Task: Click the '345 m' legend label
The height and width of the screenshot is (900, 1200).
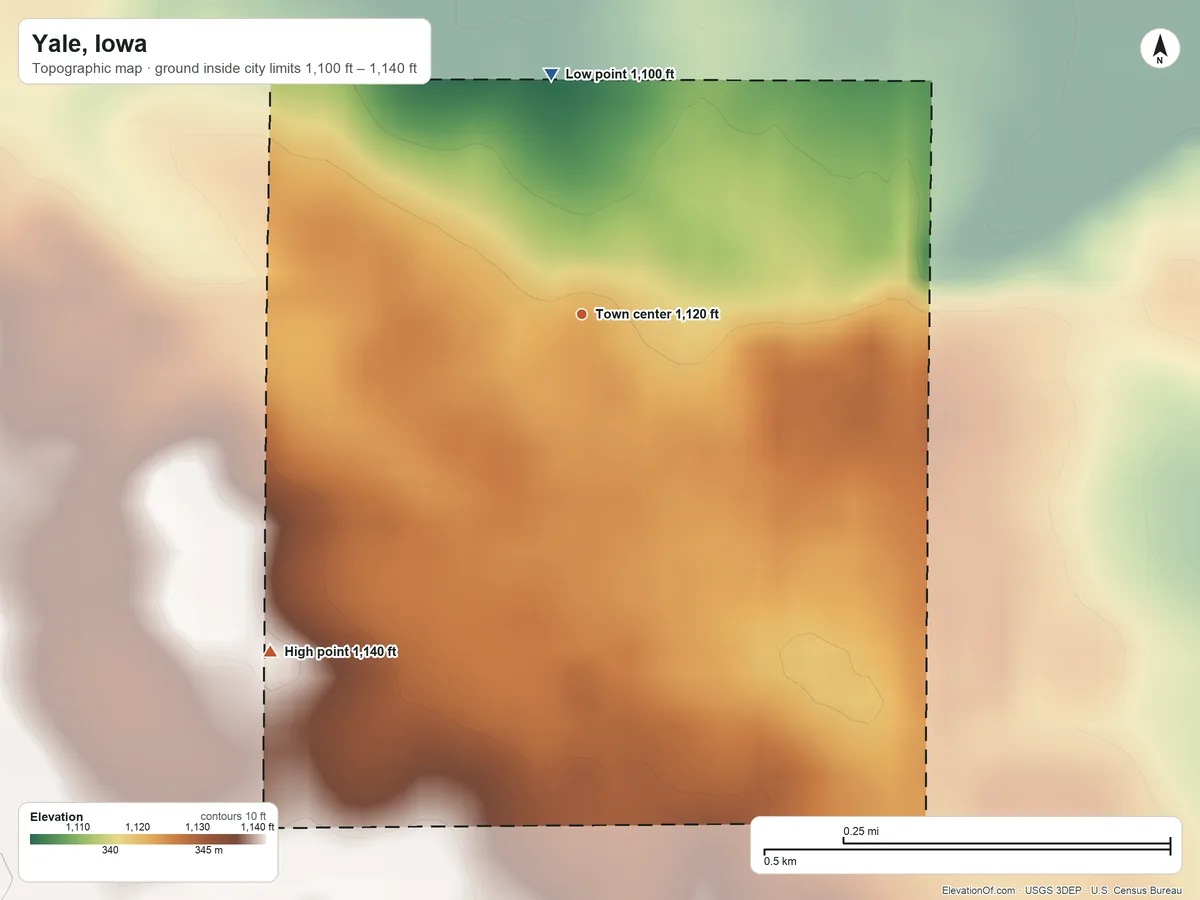Action: pos(208,851)
